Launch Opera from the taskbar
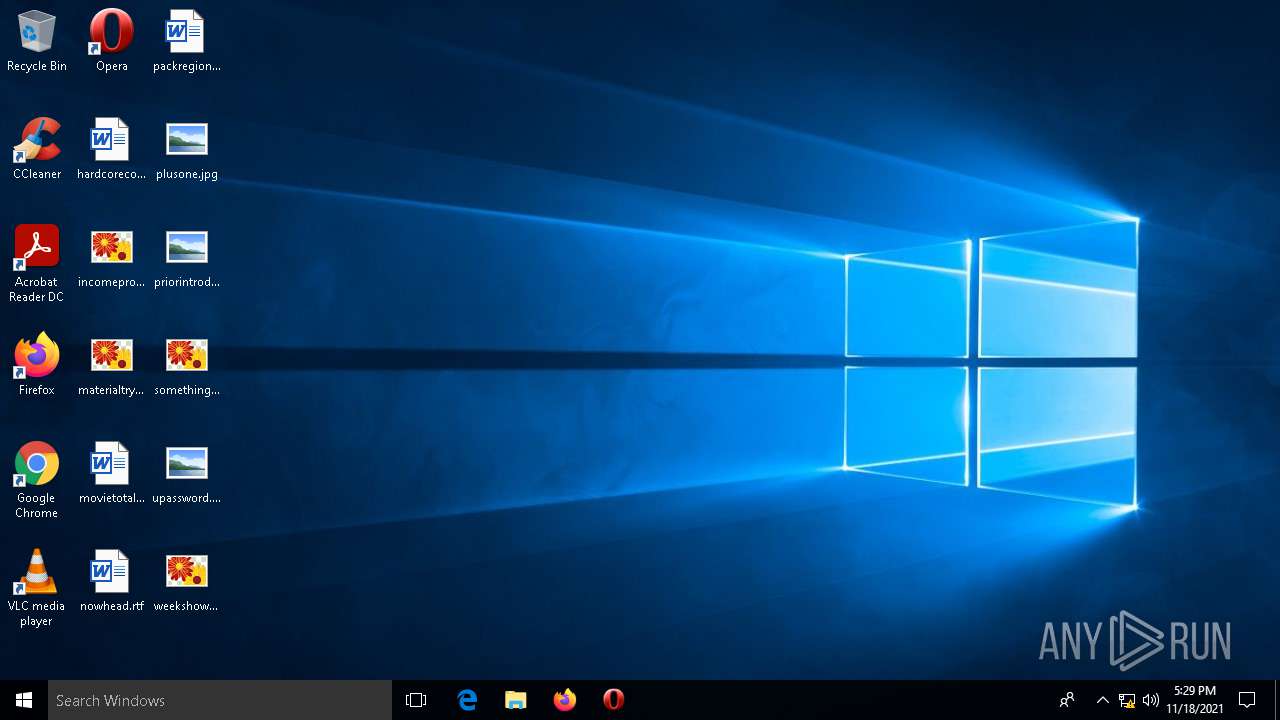 (614, 700)
